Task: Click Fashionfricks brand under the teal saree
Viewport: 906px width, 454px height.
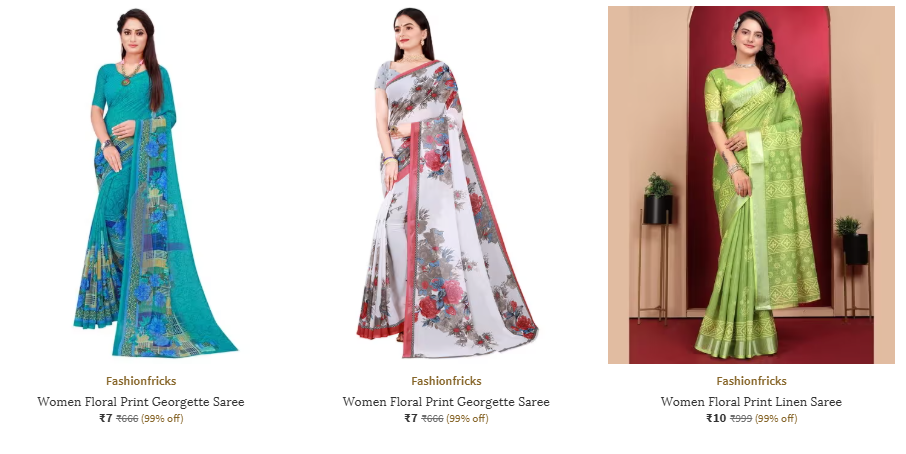Action: [x=141, y=381]
